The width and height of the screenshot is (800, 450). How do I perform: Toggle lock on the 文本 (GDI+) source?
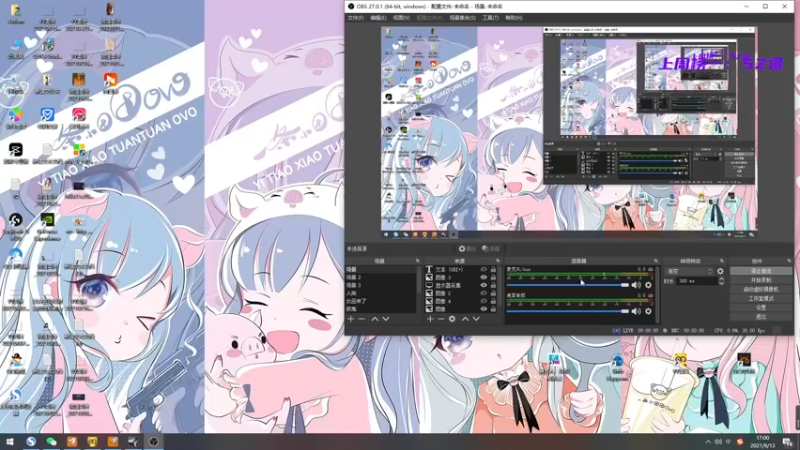coord(493,269)
